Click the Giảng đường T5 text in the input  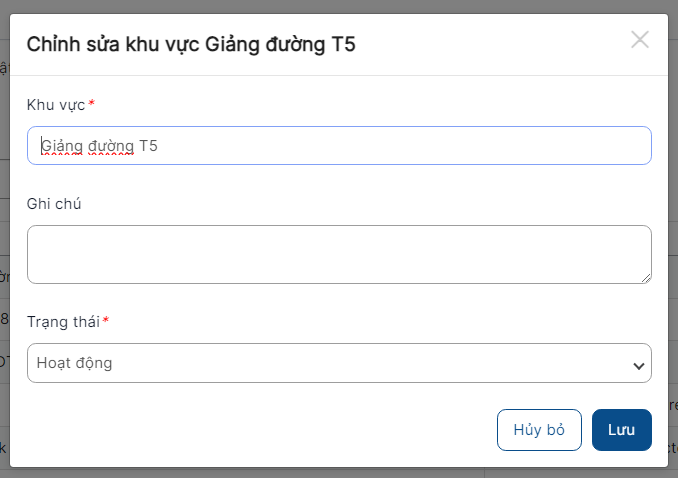pos(99,146)
